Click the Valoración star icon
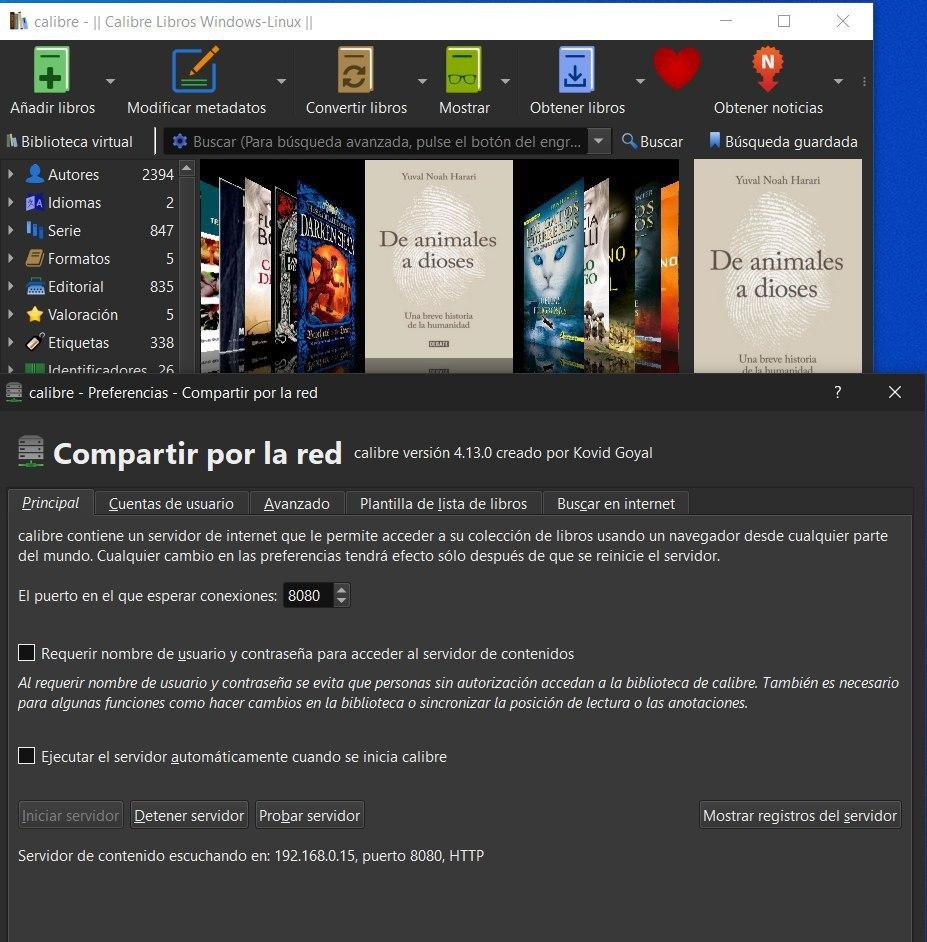The height and width of the screenshot is (942, 927). [35, 314]
